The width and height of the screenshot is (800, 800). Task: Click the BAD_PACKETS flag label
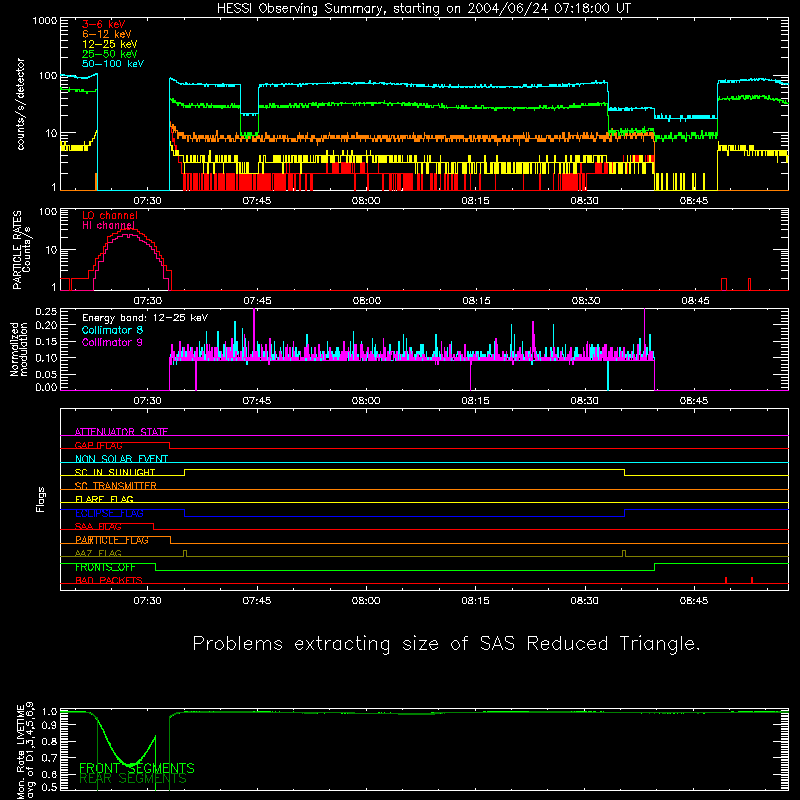[x=109, y=580]
